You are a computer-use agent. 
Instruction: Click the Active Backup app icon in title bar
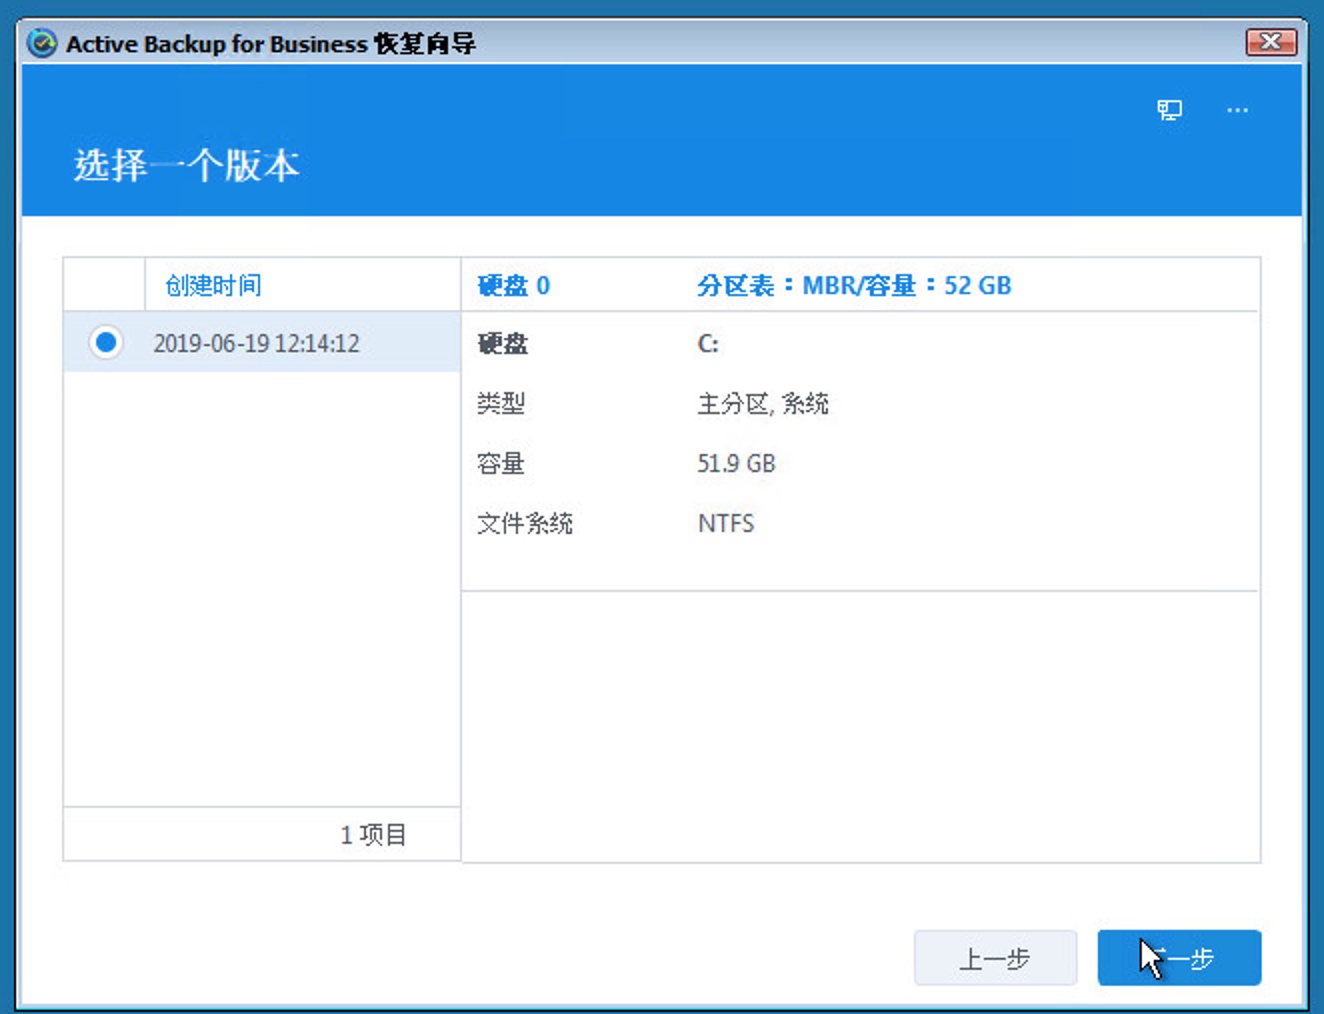(x=42, y=44)
